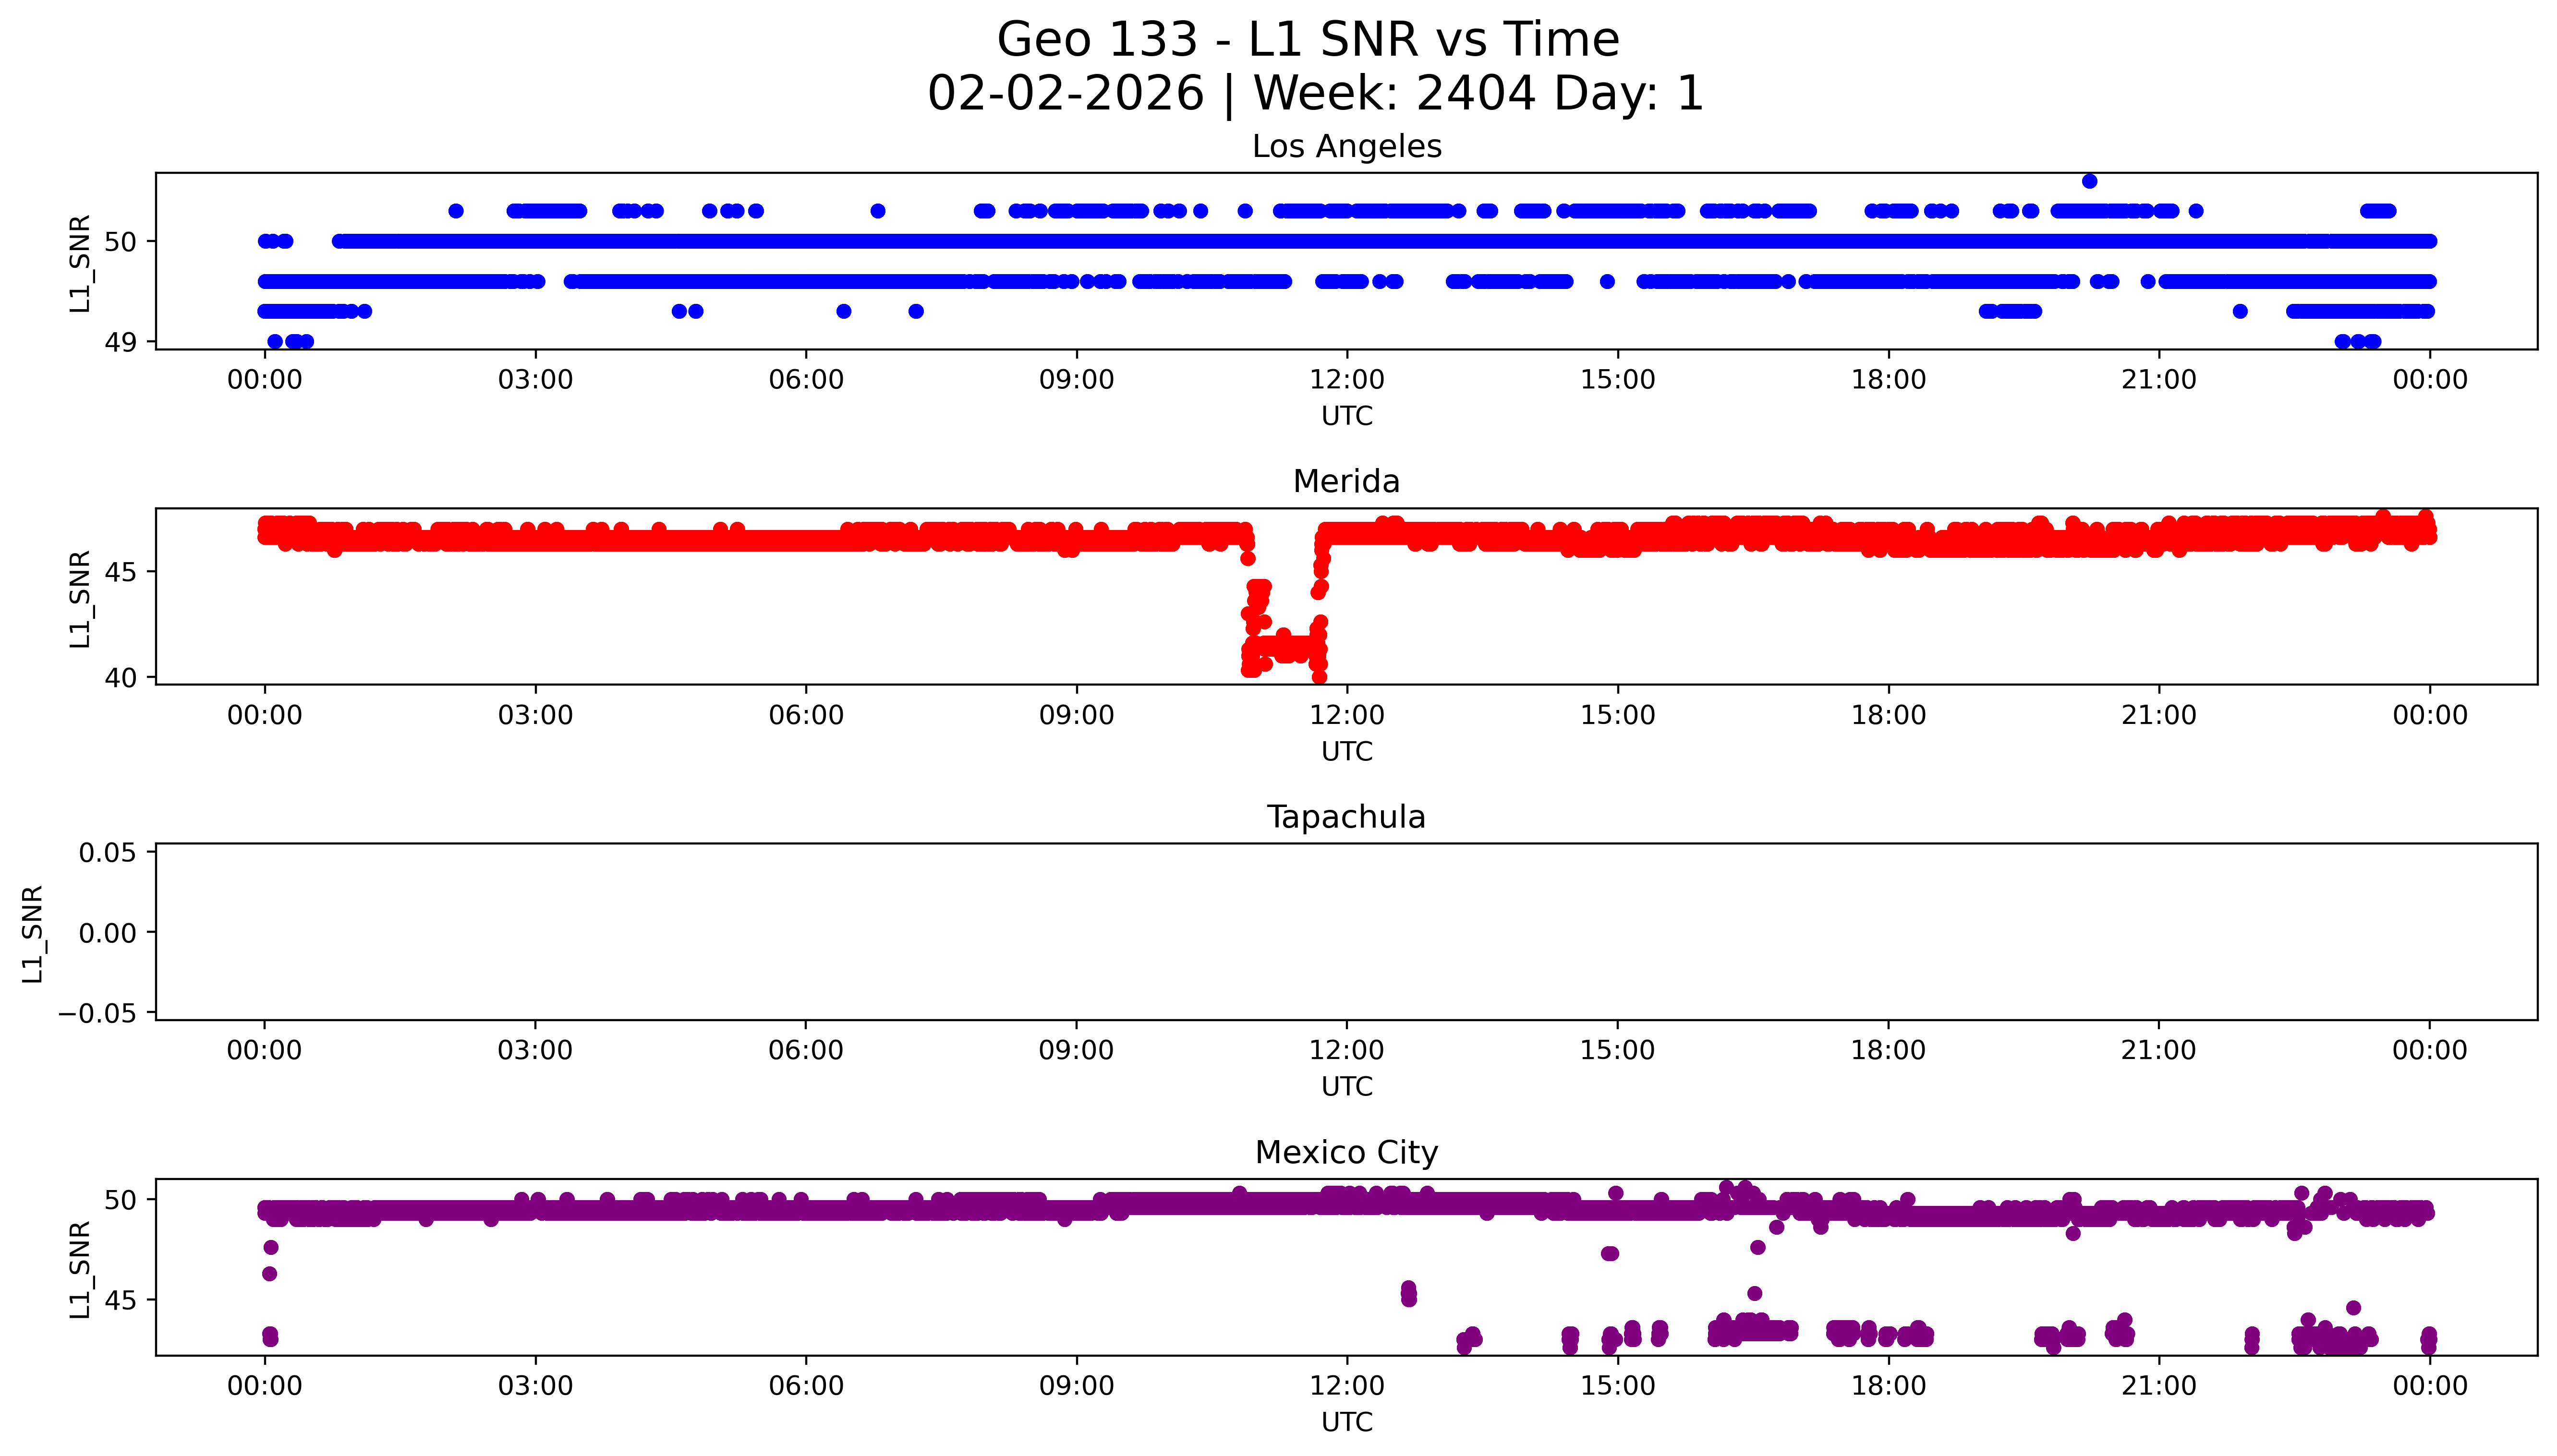Click the 21:00 tick label under the Mexico City plot

(x=2158, y=1386)
